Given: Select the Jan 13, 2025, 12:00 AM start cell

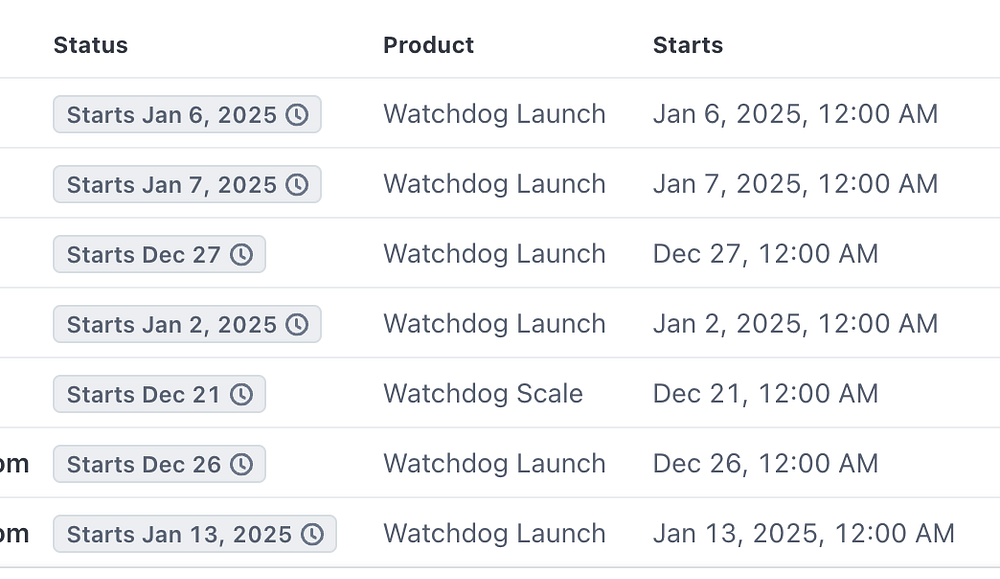Looking at the screenshot, I should [x=803, y=534].
